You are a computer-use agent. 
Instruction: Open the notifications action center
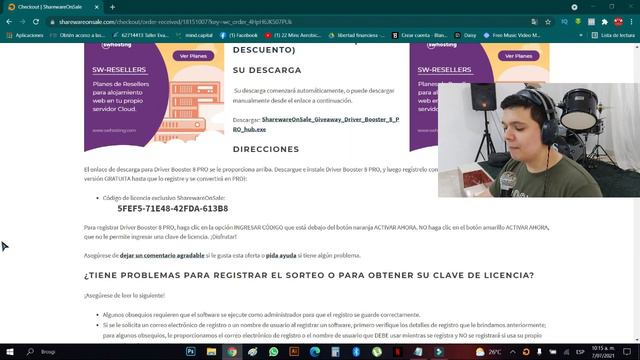627,351
